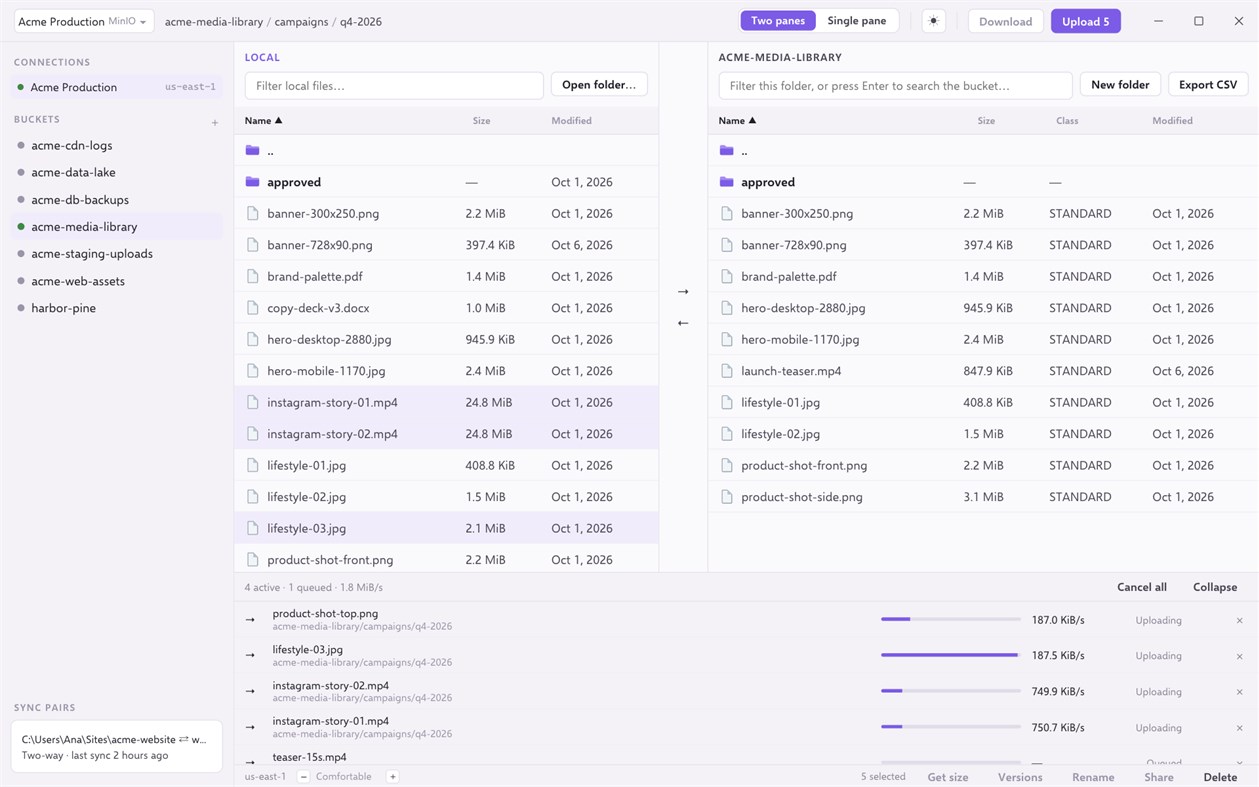Toggle the light/dark theme sun icon
Viewport: 1259px width, 787px height.
click(933, 21)
